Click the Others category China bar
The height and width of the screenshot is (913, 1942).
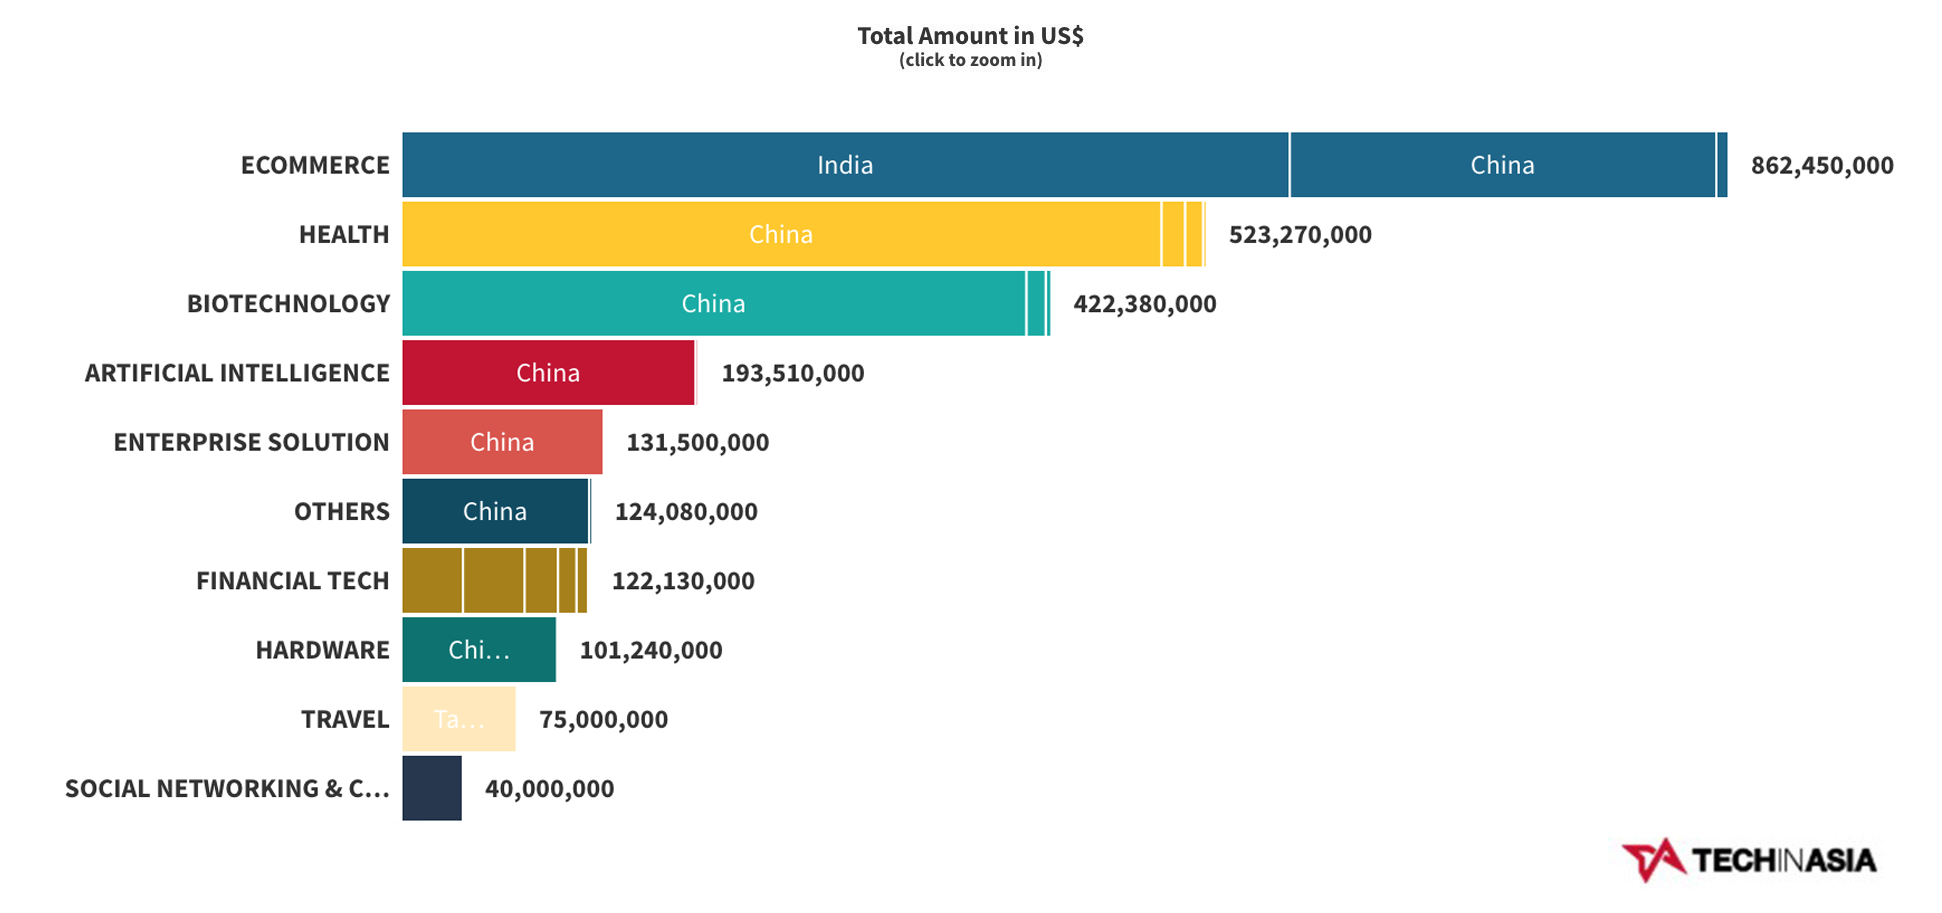(495, 511)
